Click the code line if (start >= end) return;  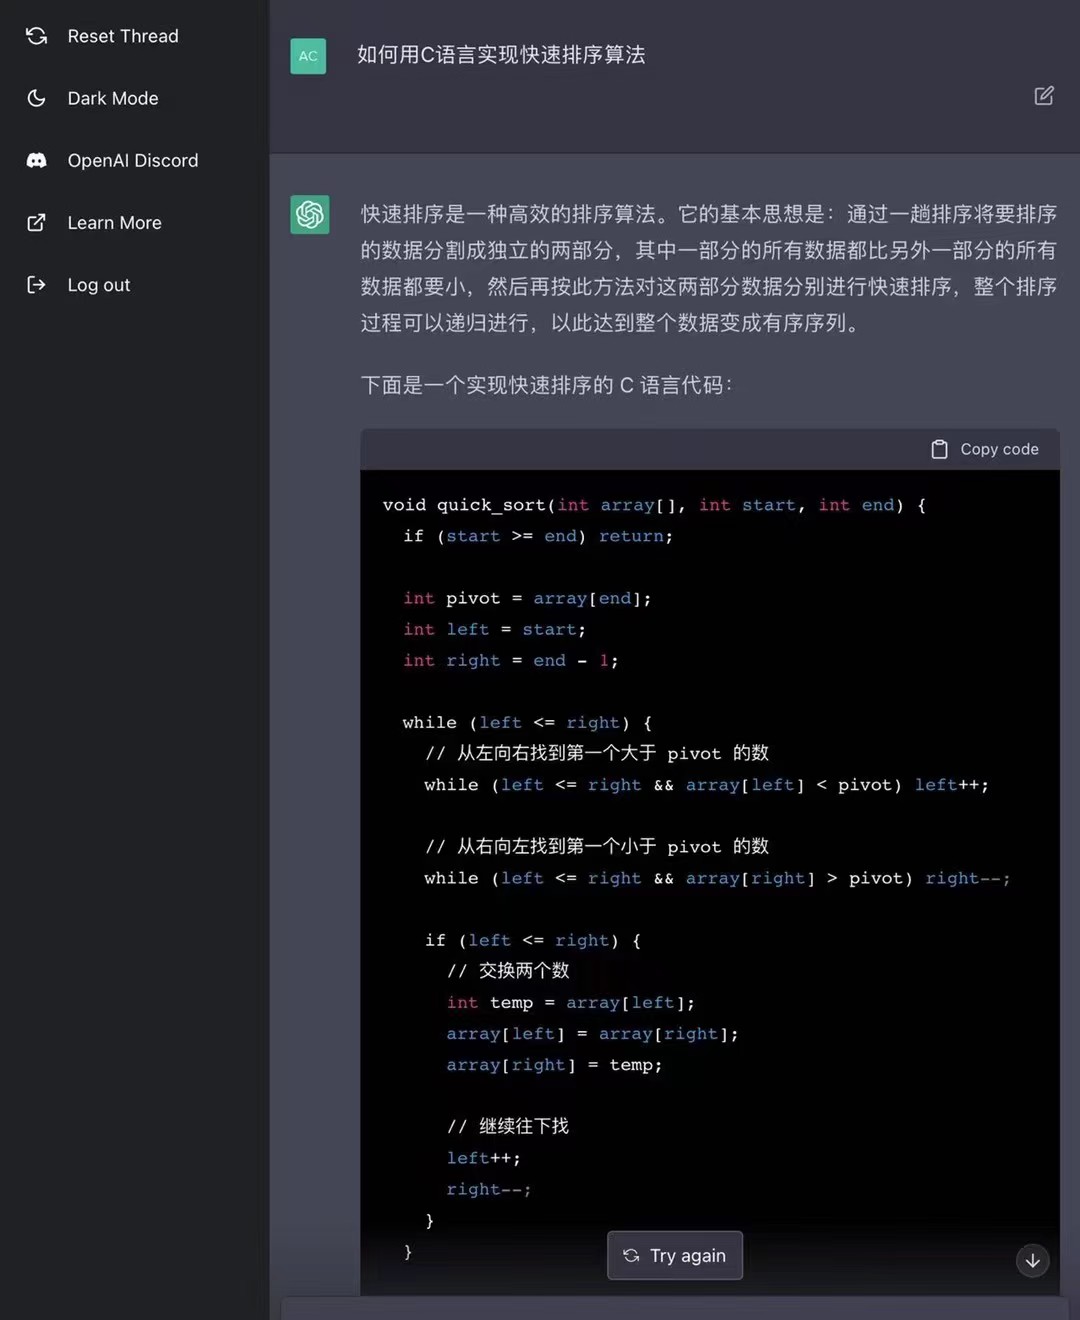pyautogui.click(x=538, y=536)
